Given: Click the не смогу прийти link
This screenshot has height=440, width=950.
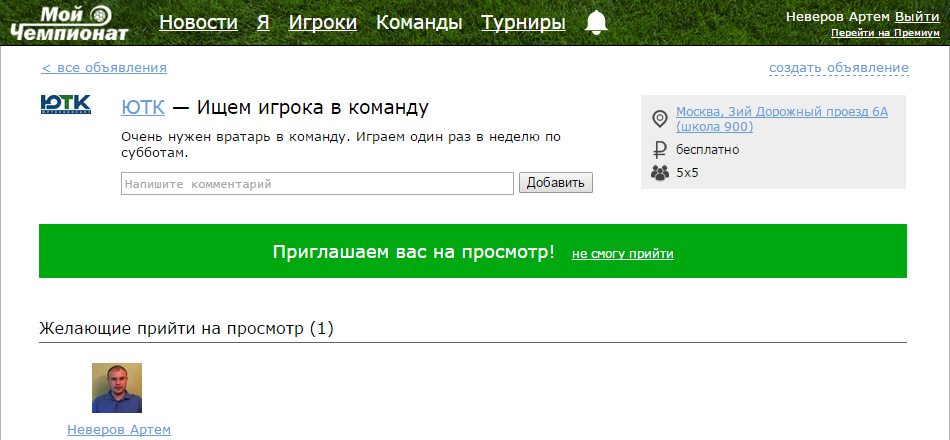Looking at the screenshot, I should point(622,254).
